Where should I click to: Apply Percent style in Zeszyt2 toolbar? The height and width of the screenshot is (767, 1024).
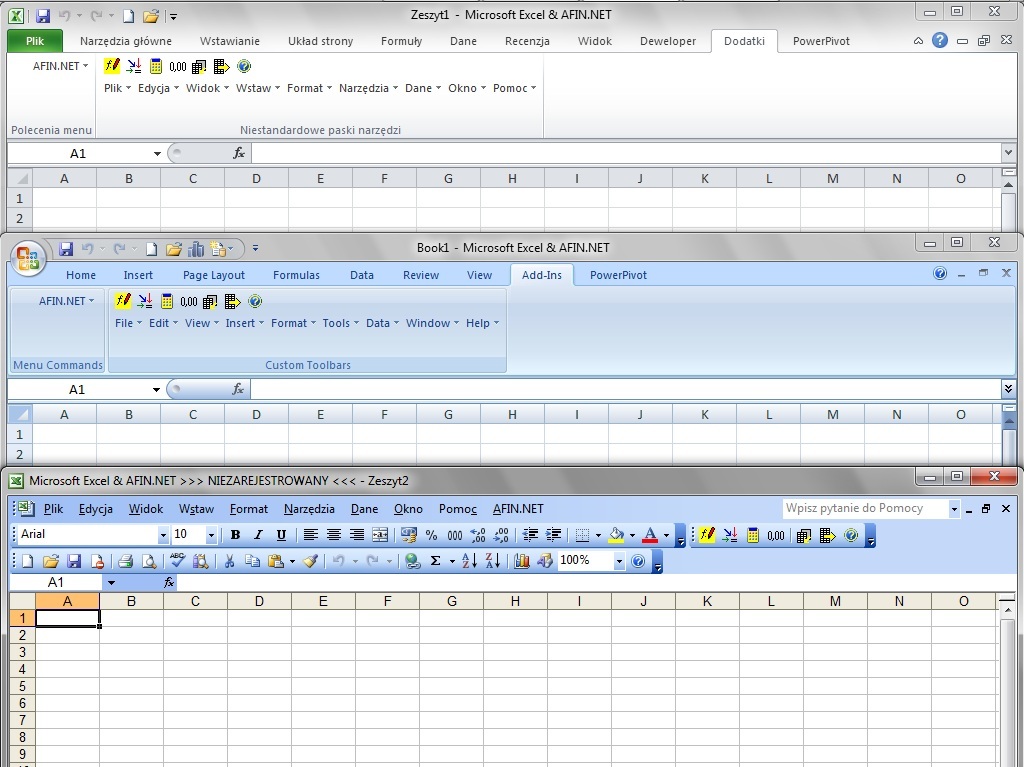point(432,535)
